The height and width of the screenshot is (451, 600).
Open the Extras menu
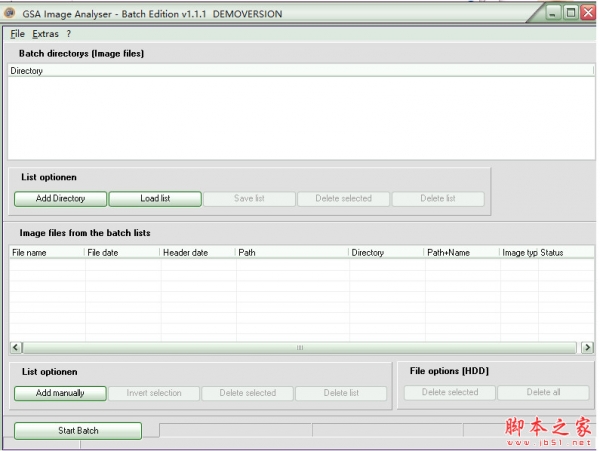(45, 34)
